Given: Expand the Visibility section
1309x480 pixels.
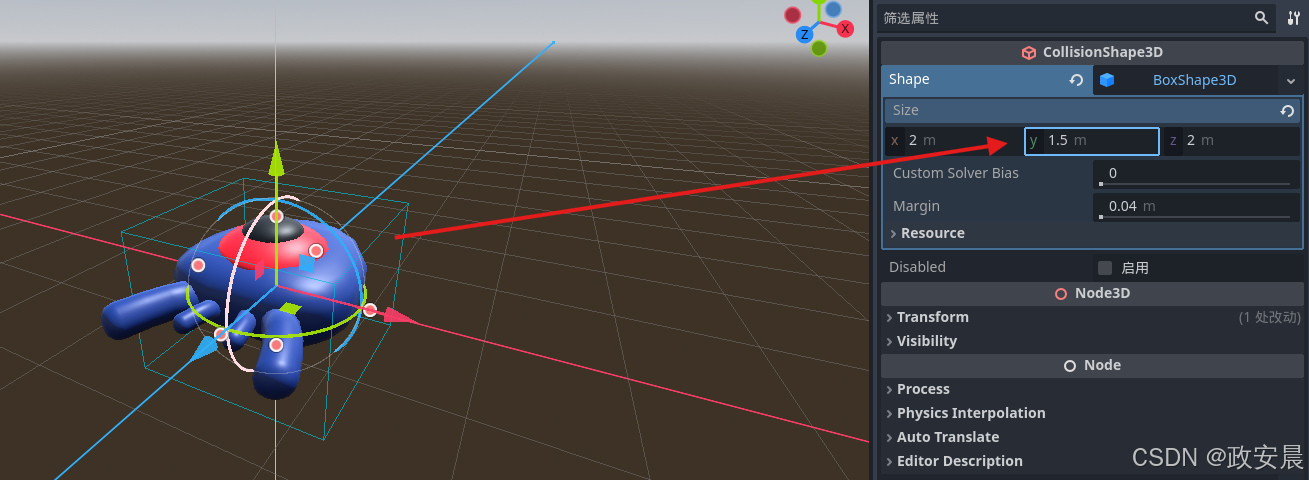Looking at the screenshot, I should [x=922, y=341].
